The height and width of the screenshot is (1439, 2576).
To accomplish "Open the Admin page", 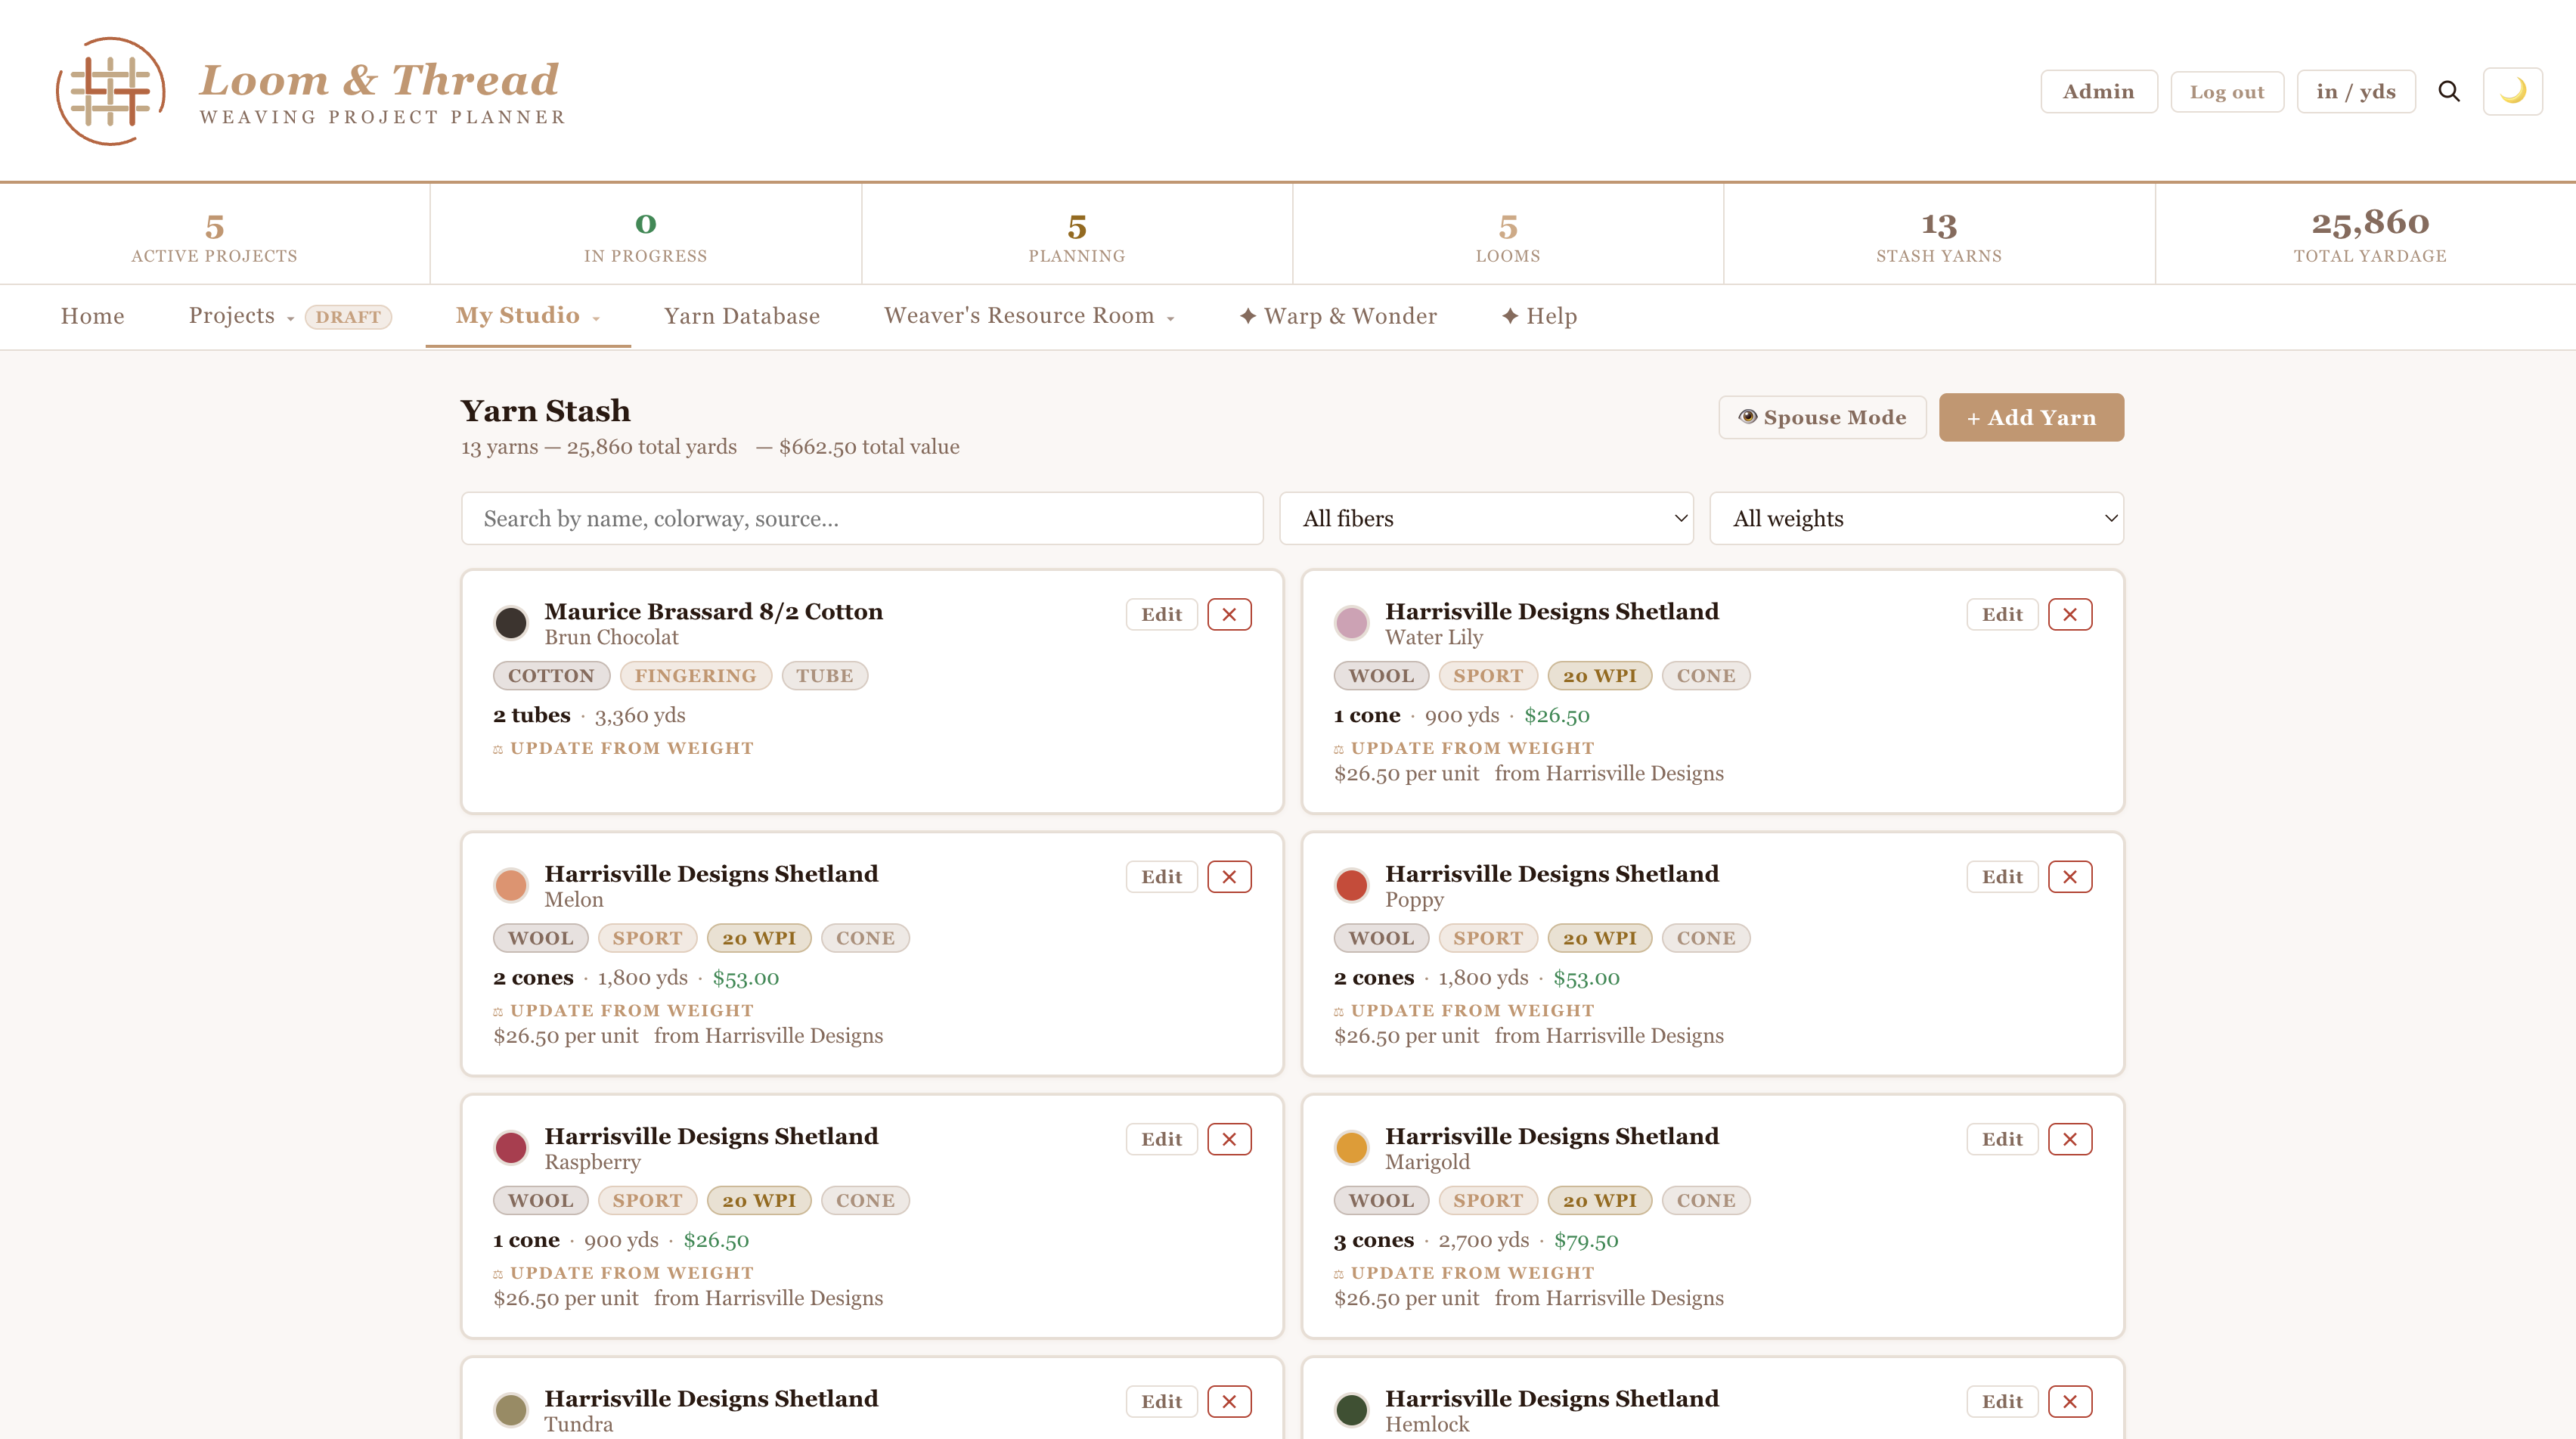I will [x=2098, y=92].
